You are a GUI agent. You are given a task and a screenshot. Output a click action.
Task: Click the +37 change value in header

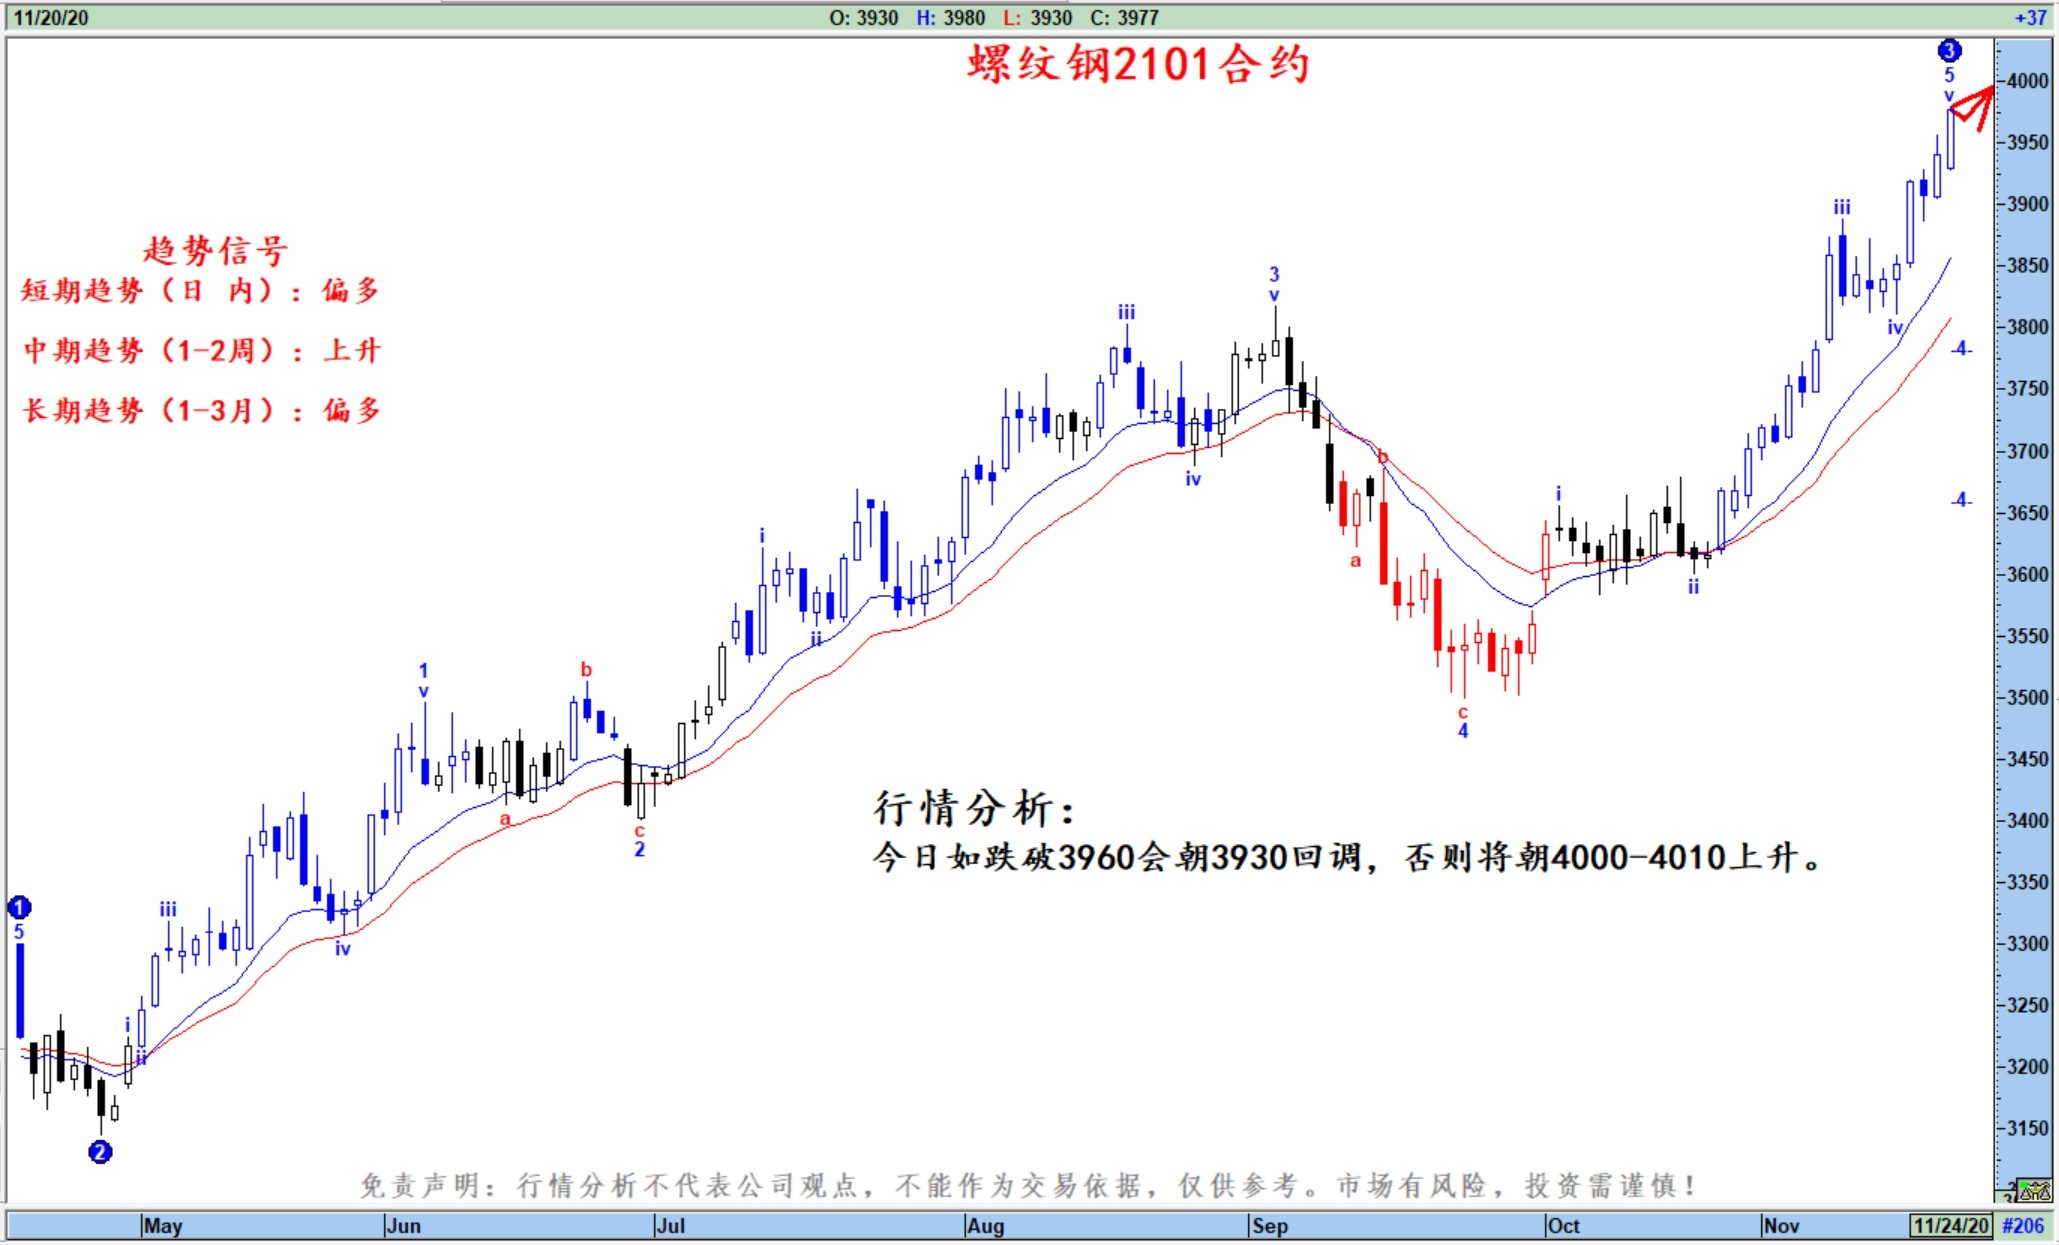[2029, 17]
